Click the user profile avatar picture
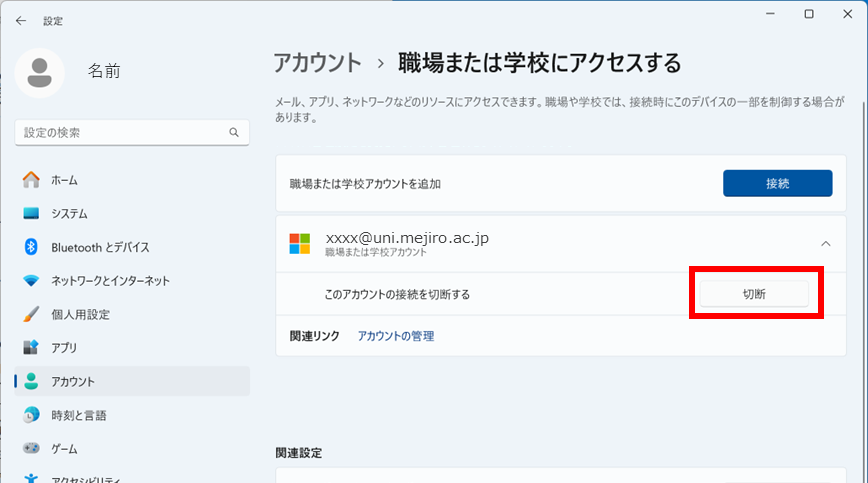Viewport: 868px width, 483px height. coord(39,73)
